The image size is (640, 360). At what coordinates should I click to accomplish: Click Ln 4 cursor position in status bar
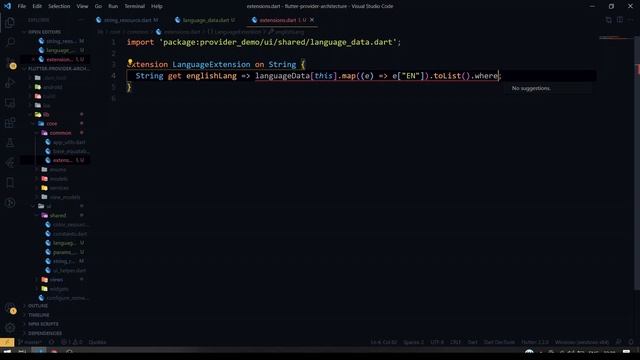(383, 342)
